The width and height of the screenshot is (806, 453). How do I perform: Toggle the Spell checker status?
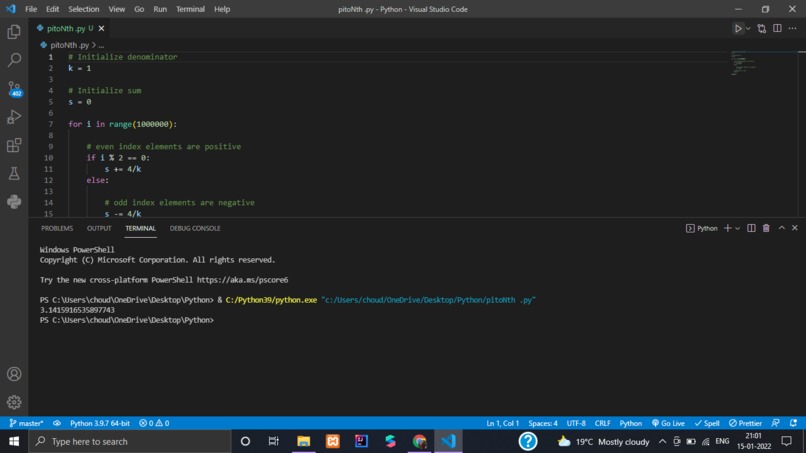[x=707, y=423]
